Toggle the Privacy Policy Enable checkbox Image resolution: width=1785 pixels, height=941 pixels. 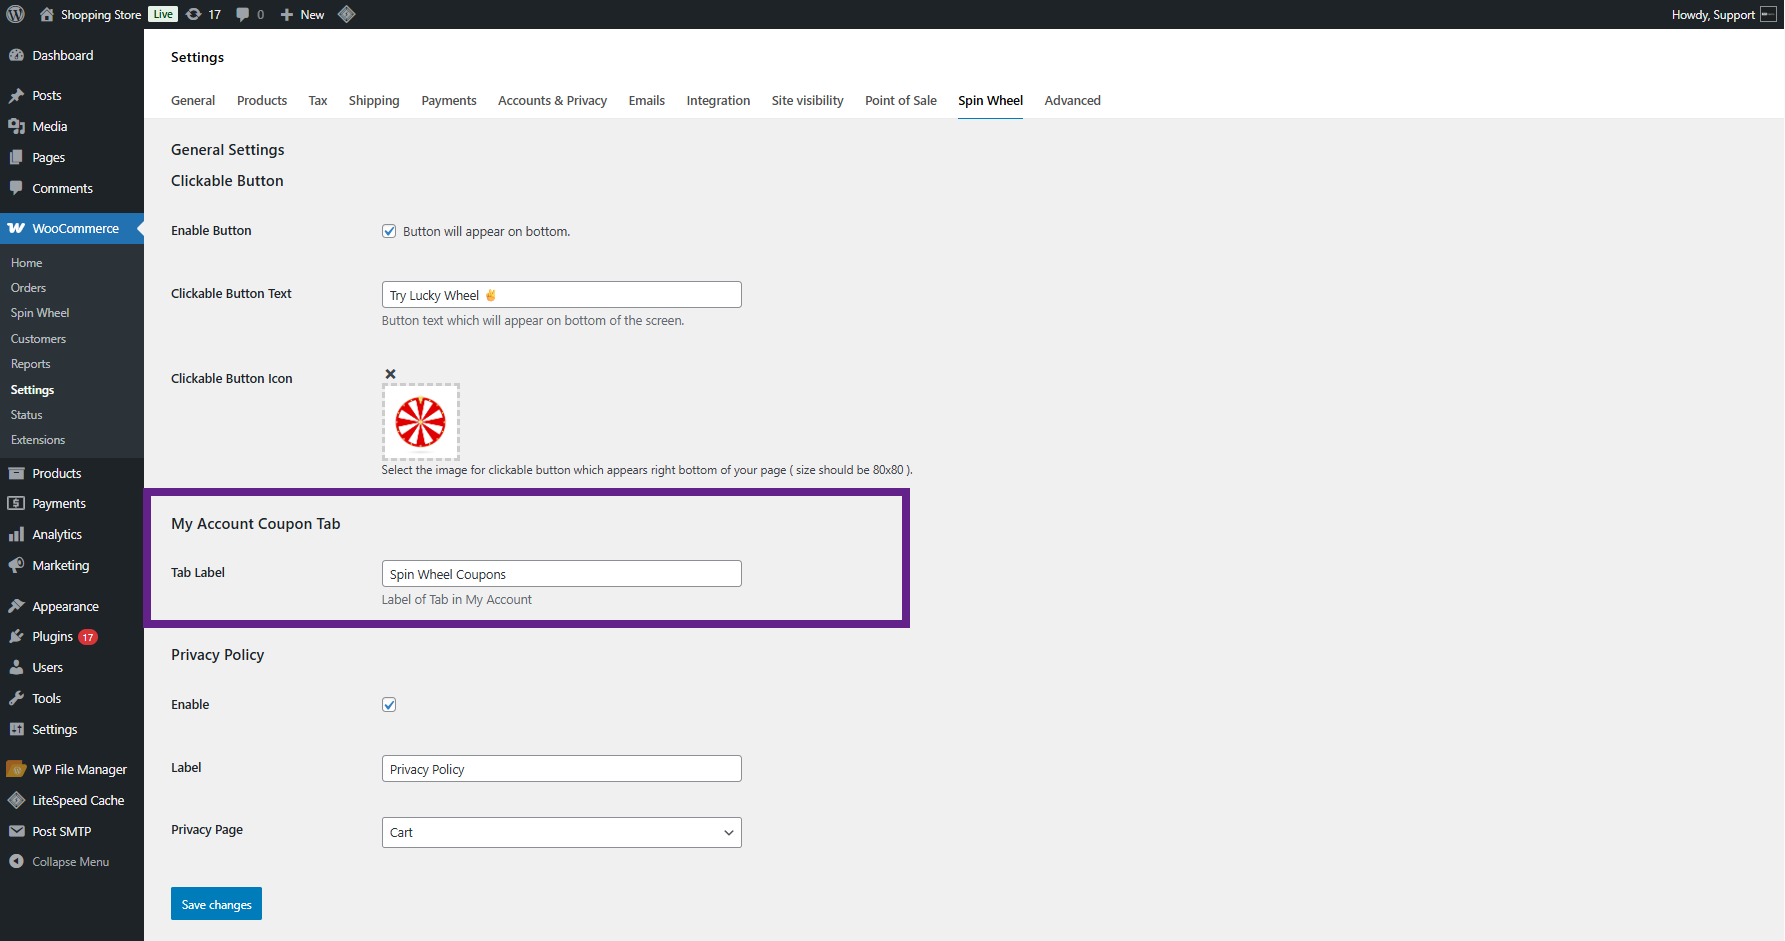[389, 705]
